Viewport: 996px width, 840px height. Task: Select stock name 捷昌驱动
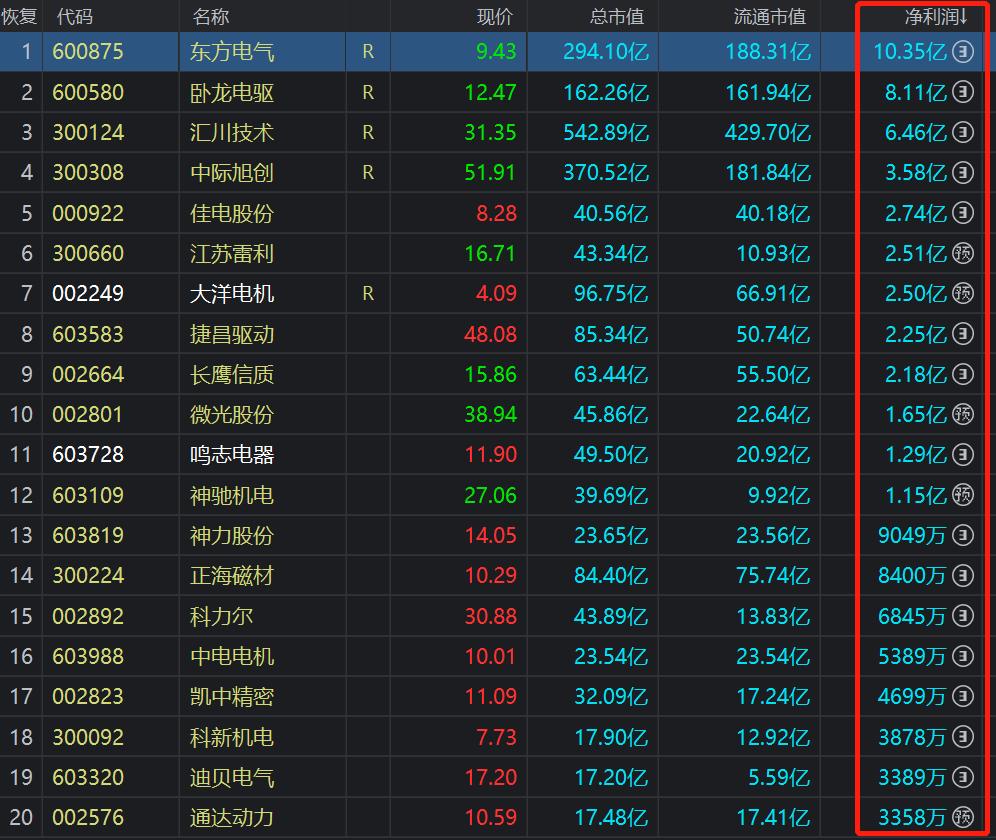(x=232, y=334)
